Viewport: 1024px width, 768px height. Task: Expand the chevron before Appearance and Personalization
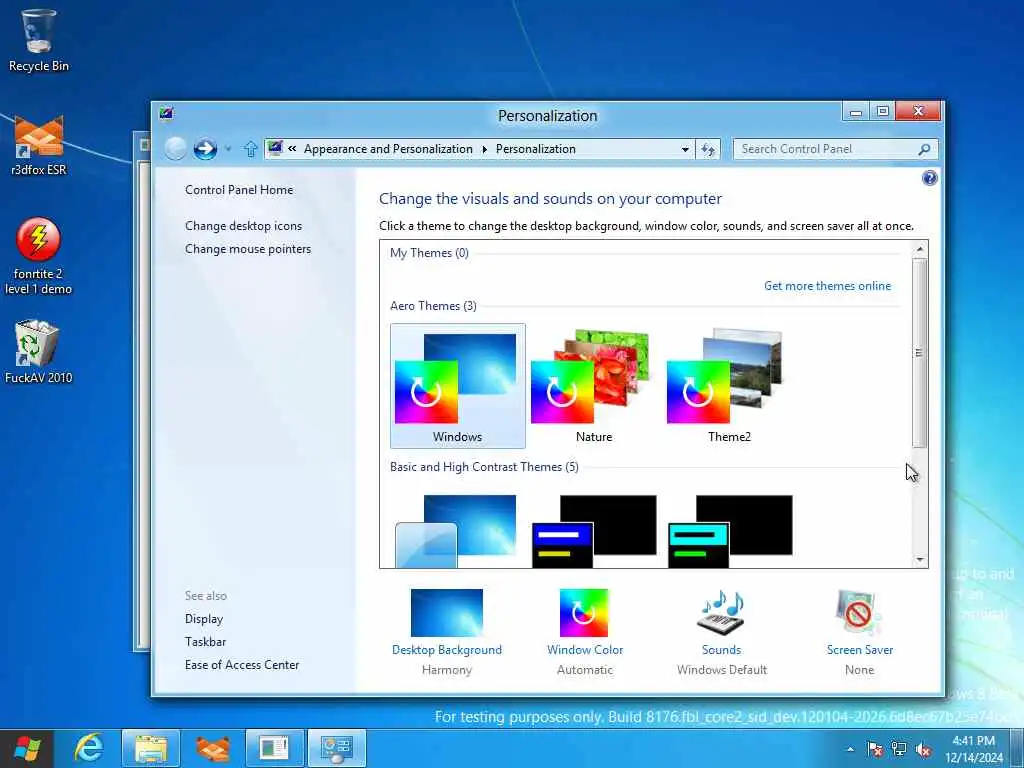click(x=292, y=149)
